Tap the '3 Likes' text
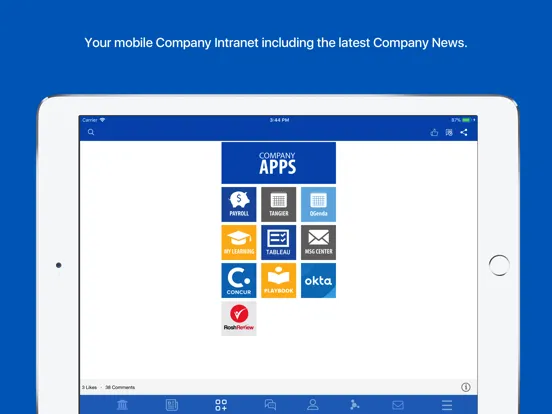Screen dimensions: 552x414 point(89,387)
